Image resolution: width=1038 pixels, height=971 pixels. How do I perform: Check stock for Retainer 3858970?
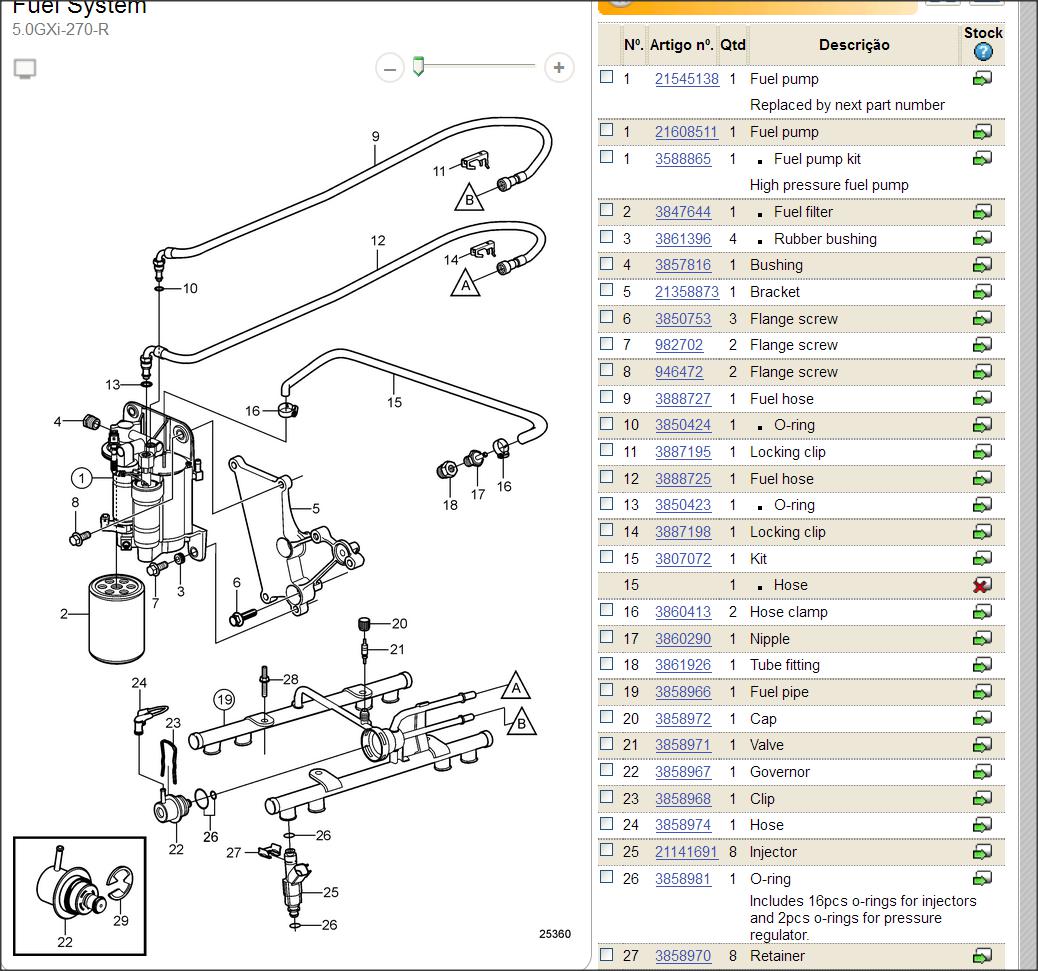click(x=982, y=956)
